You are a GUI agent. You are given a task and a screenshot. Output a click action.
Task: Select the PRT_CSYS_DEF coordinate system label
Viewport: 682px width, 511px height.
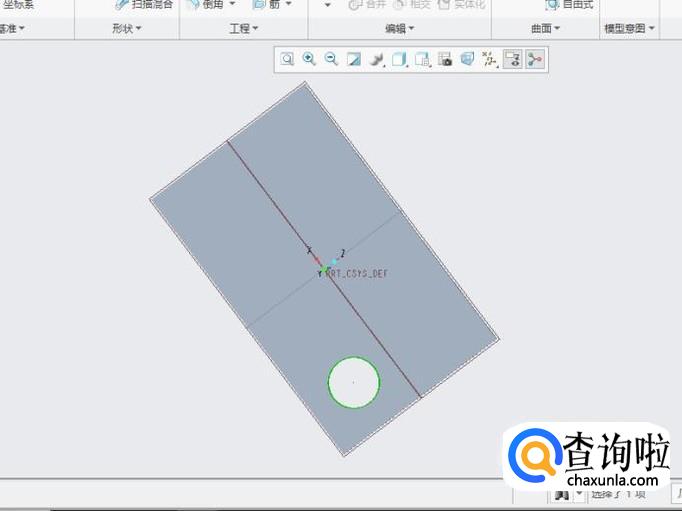tap(357, 274)
